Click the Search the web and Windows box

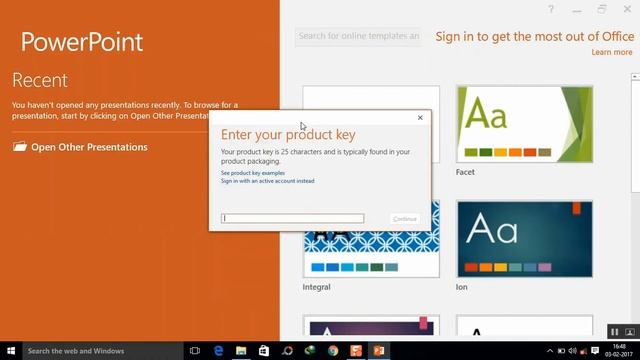(x=103, y=351)
